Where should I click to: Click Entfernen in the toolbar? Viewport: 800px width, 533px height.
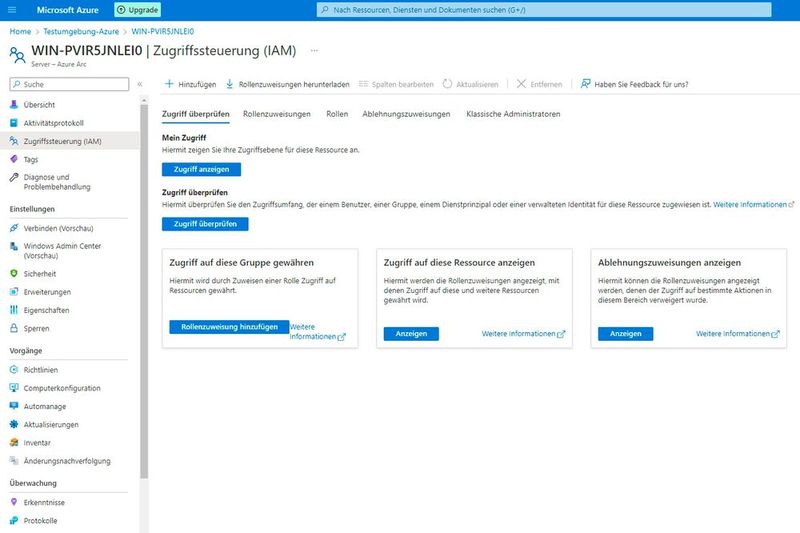(x=539, y=84)
